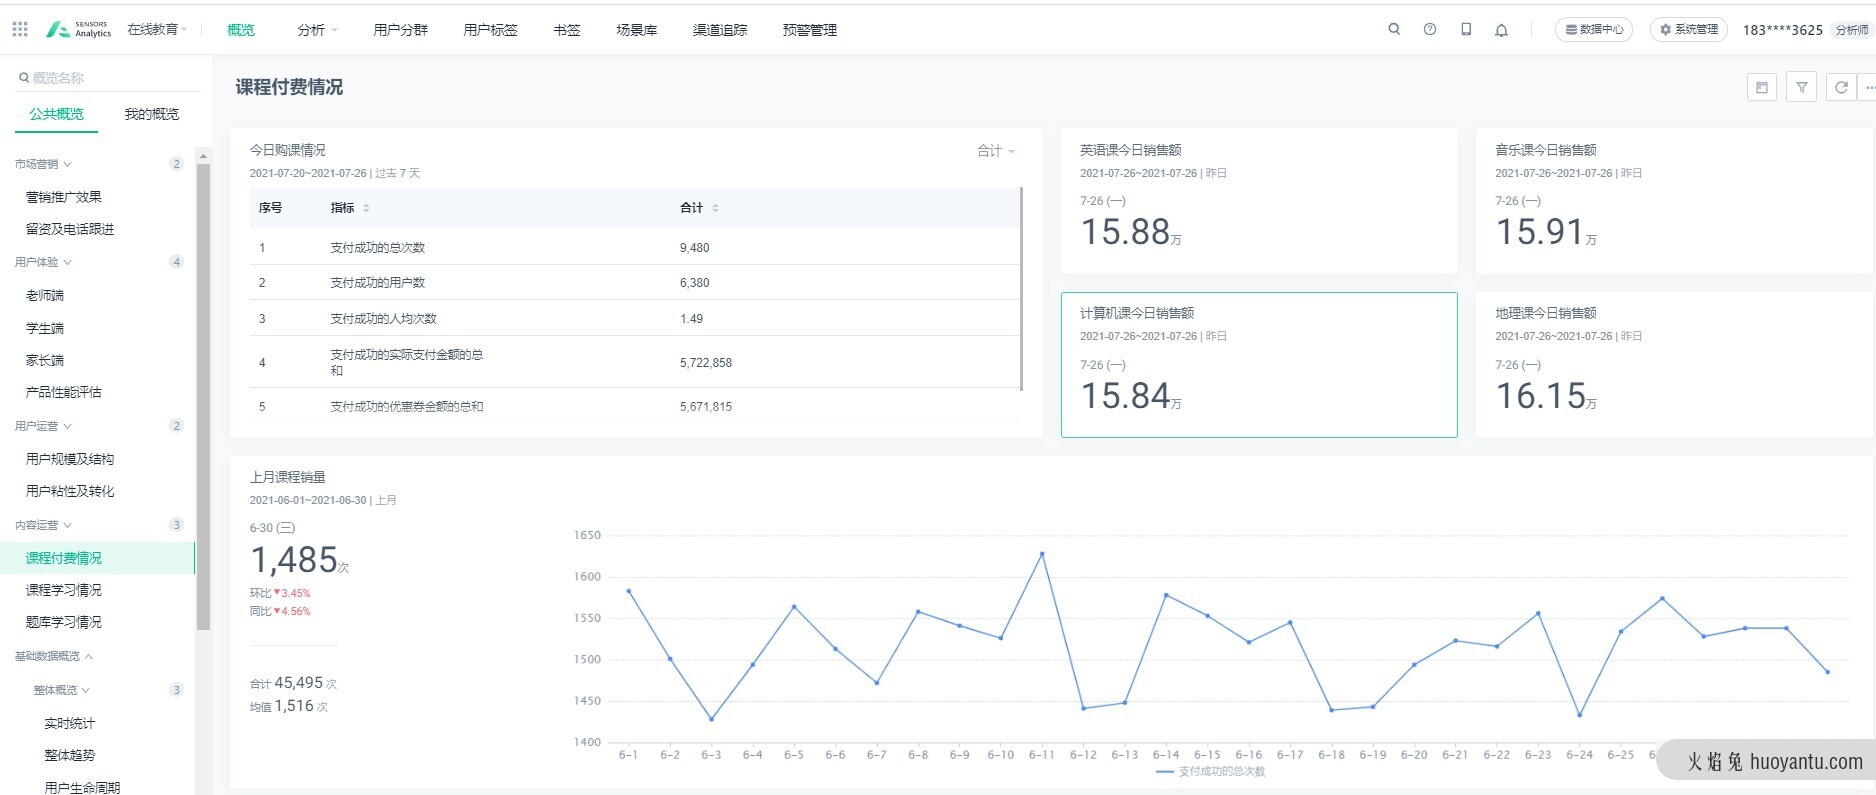This screenshot has width=1876, height=795.
Task: Go to 用户分群 menu
Action: pos(400,30)
